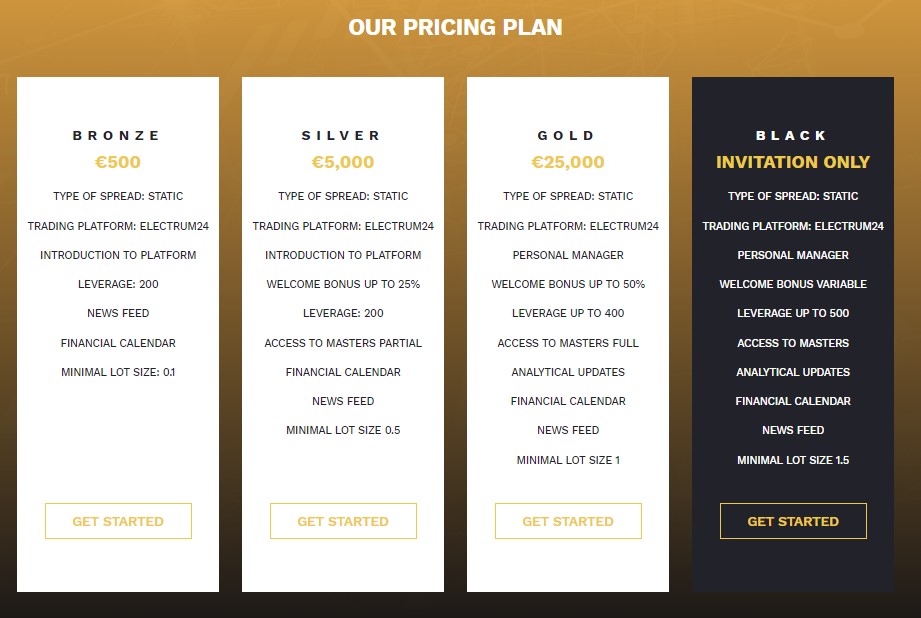Click the €25,000 price text

point(568,162)
